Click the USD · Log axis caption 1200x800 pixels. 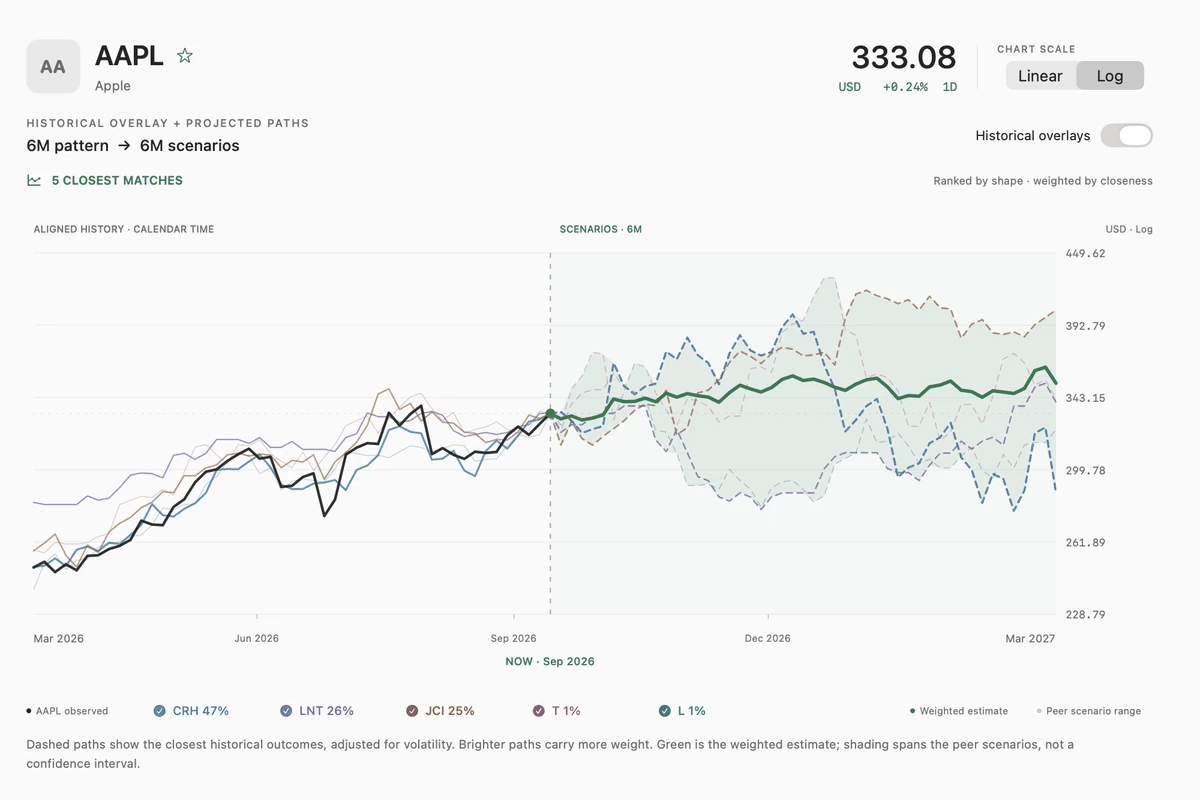click(1129, 229)
